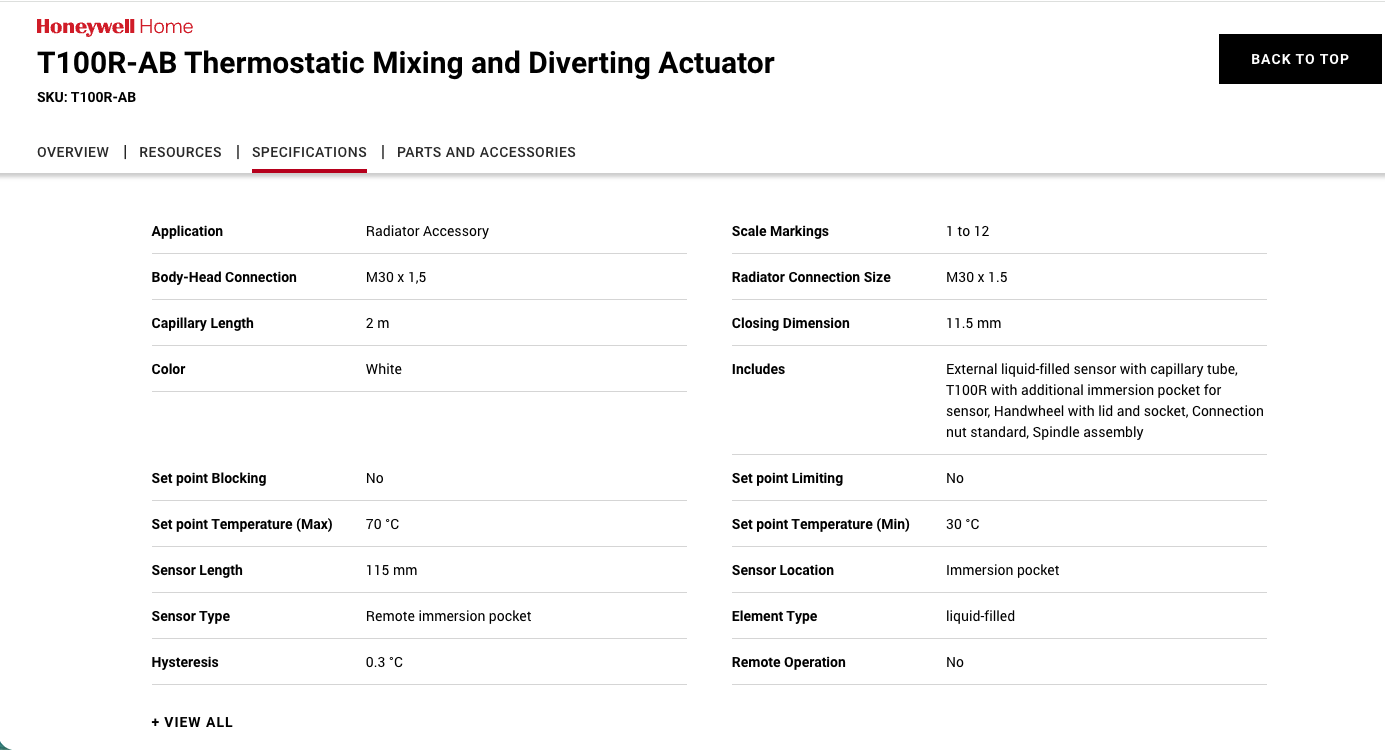
Task: Click the Set point Temperature (Max) label
Action: pos(241,524)
